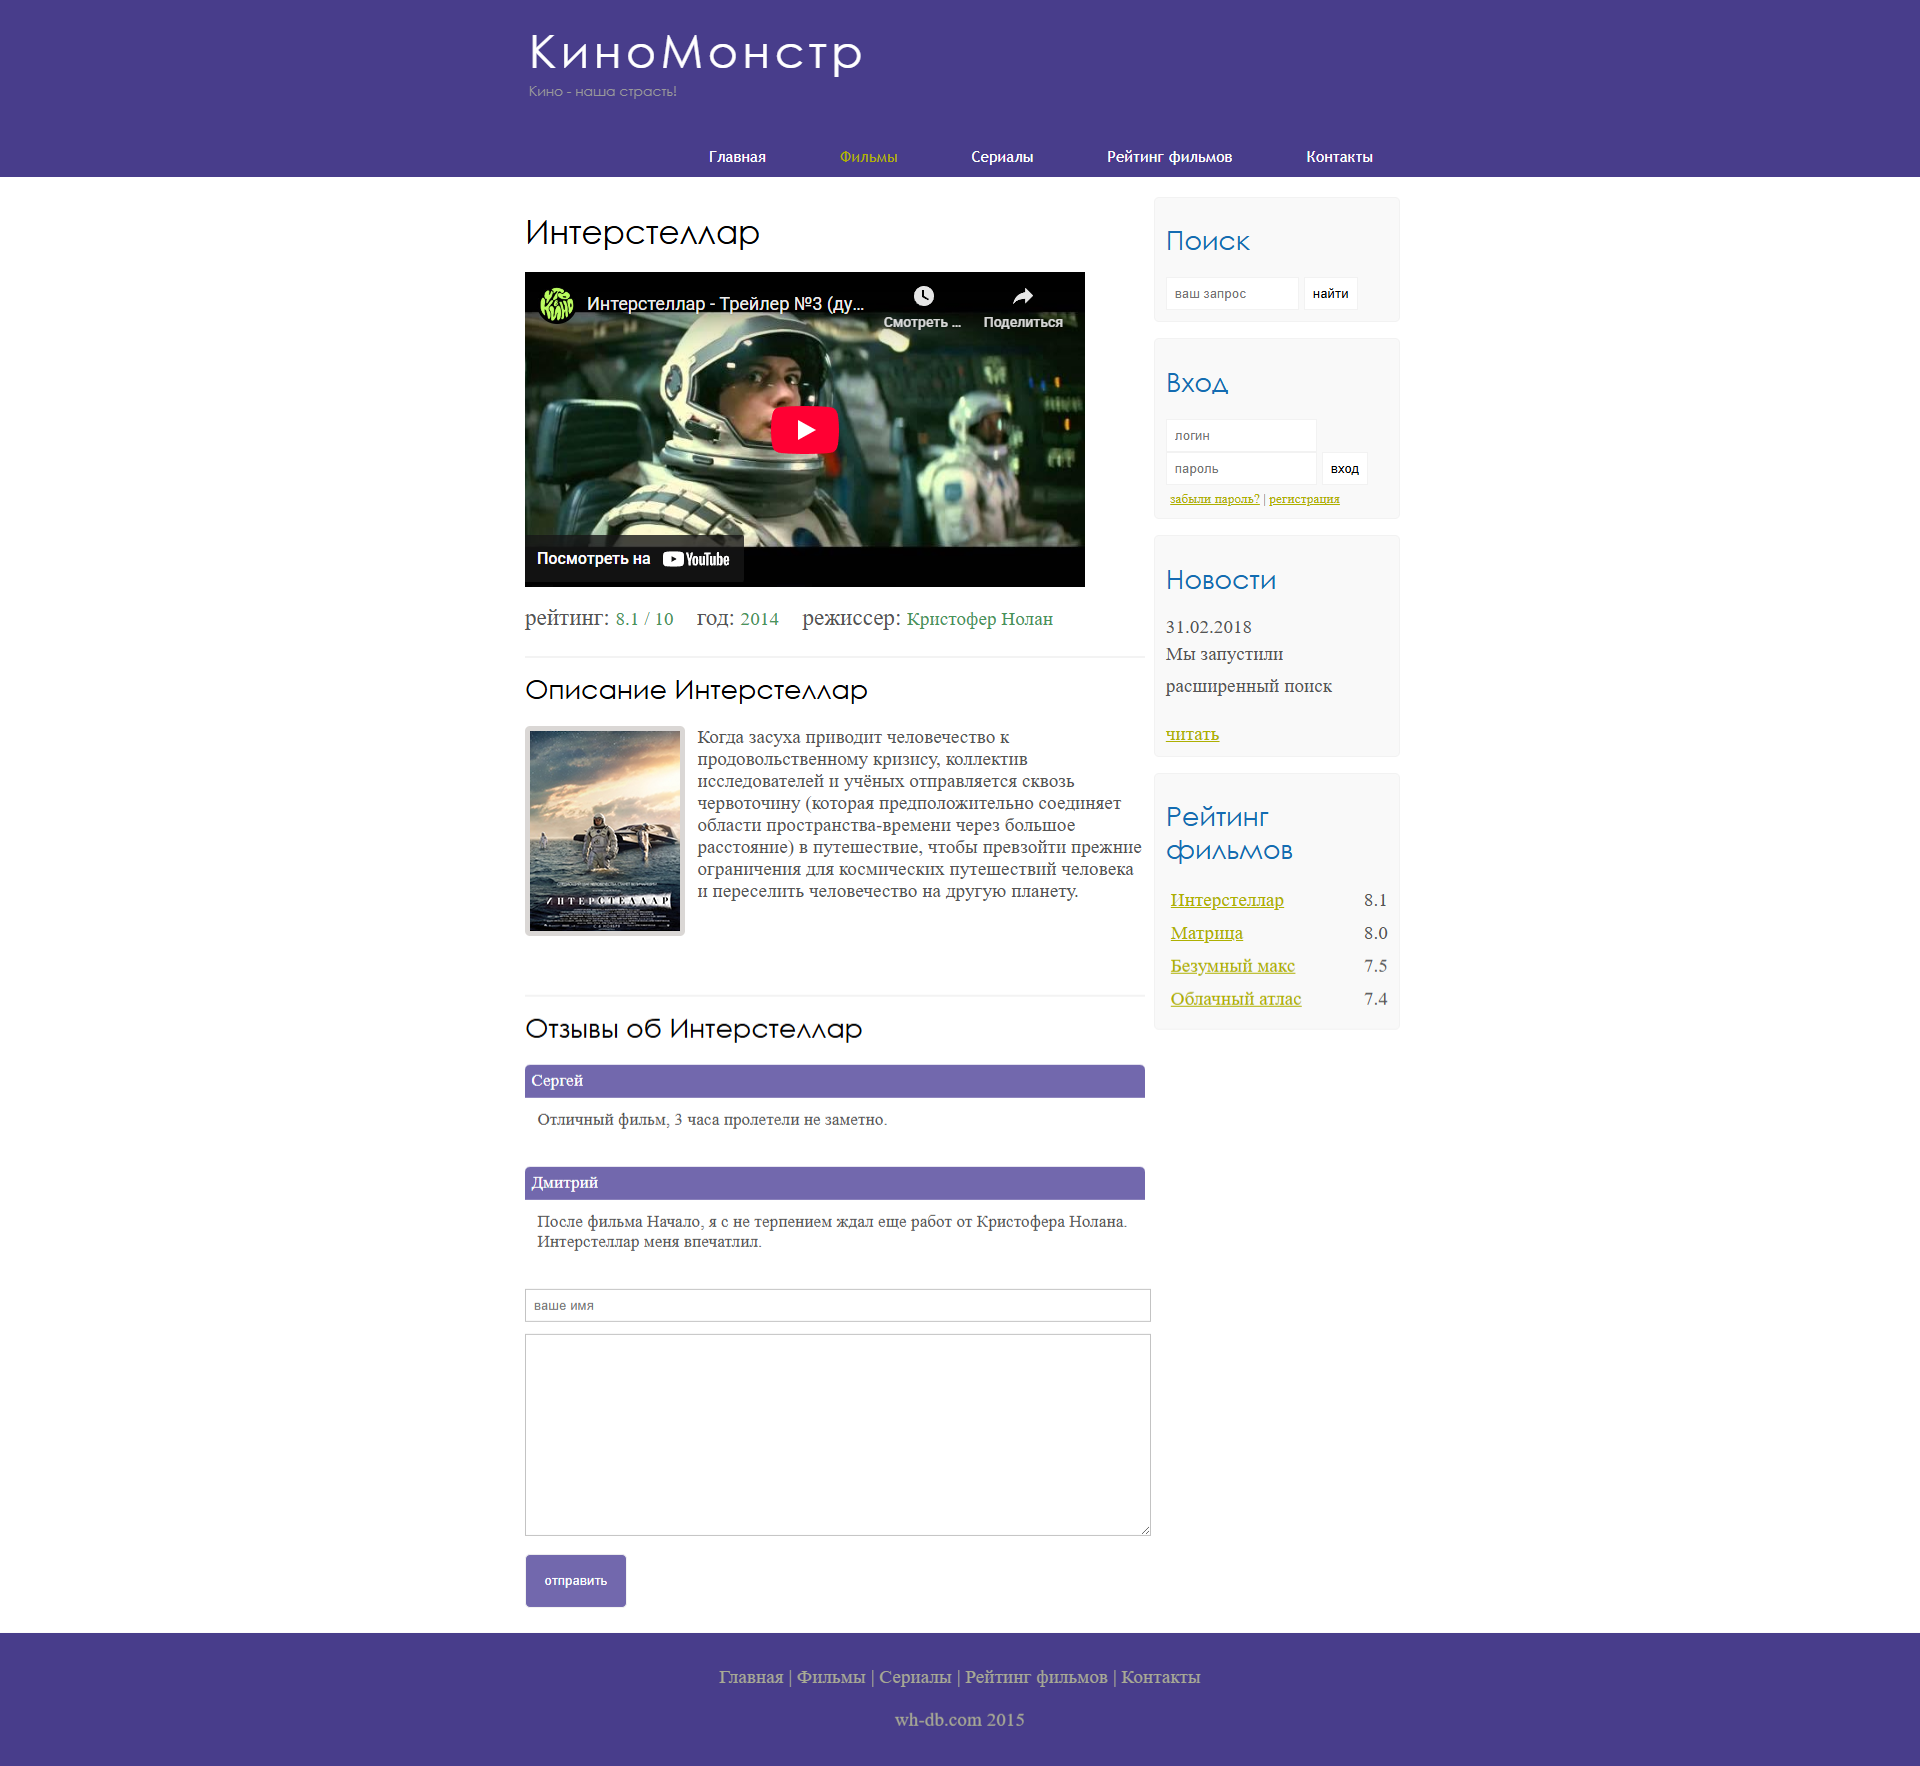
Task: Click the вход login button
Action: click(1344, 469)
